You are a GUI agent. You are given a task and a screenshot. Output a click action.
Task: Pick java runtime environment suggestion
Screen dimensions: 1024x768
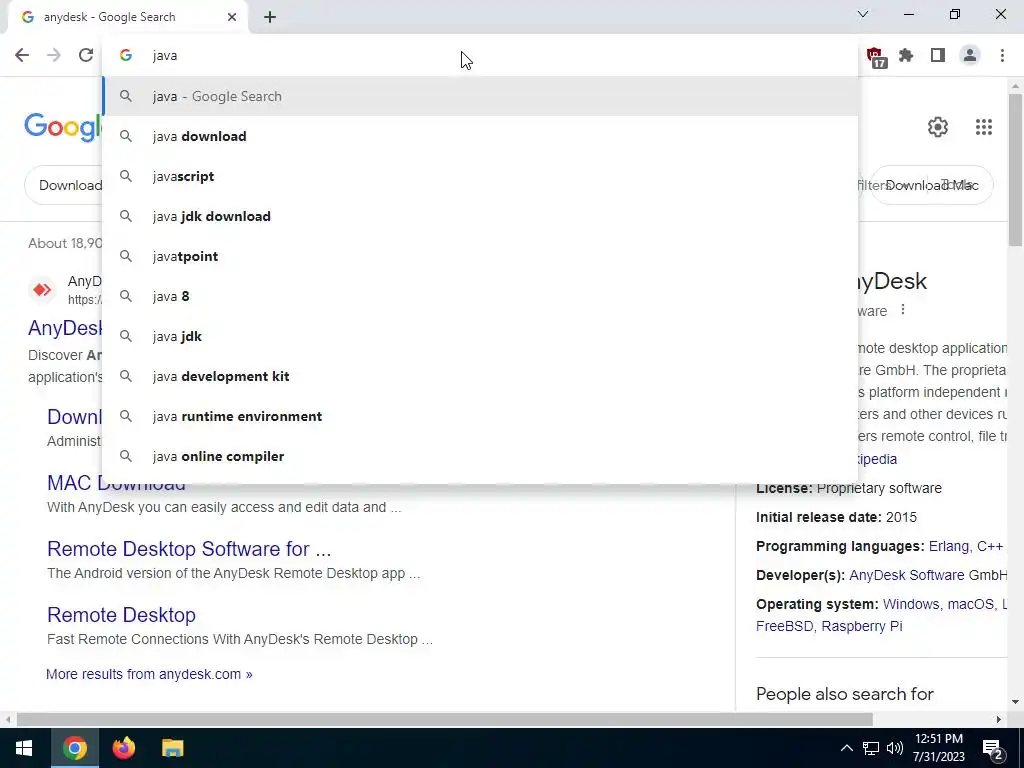[x=480, y=416]
